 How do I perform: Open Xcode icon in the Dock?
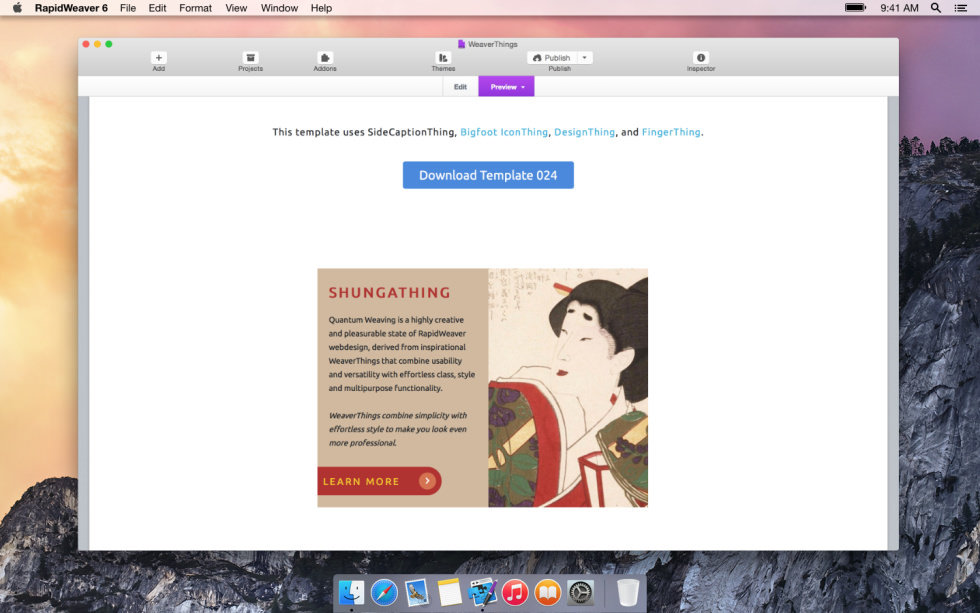[x=482, y=592]
